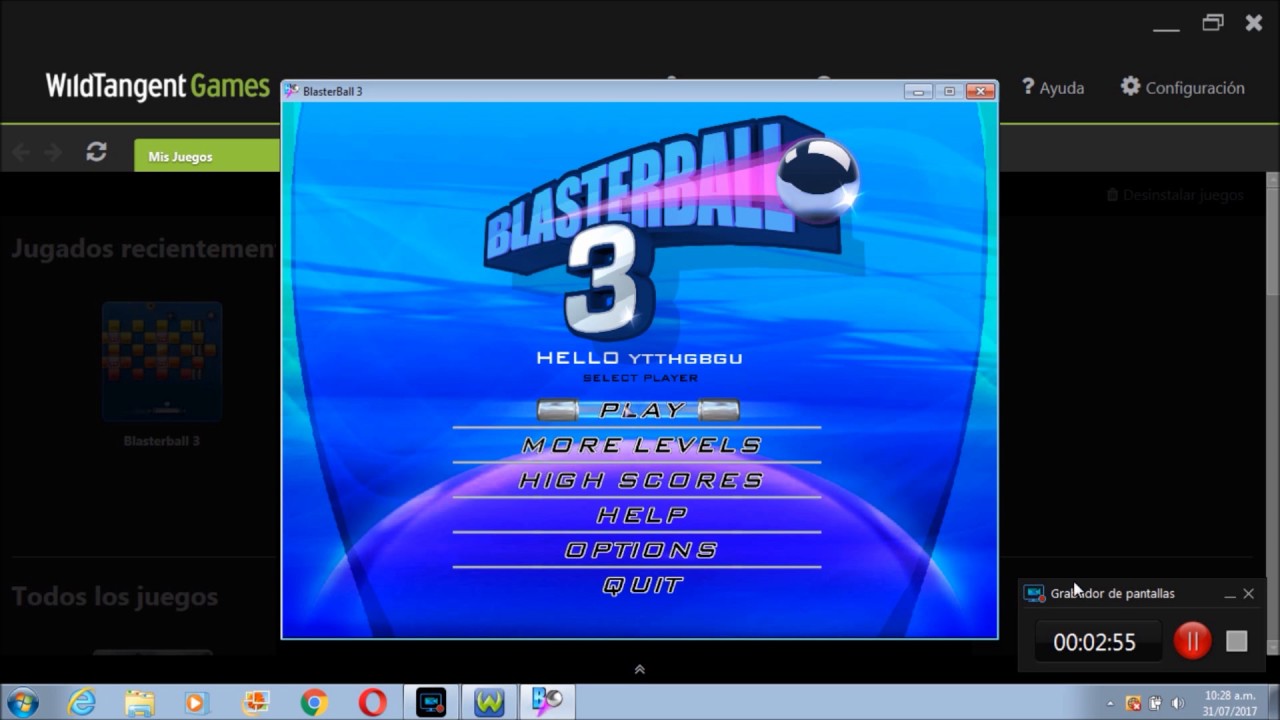Choose QUIT in the BlasterBall menu
The width and height of the screenshot is (1280, 720).
coord(641,585)
